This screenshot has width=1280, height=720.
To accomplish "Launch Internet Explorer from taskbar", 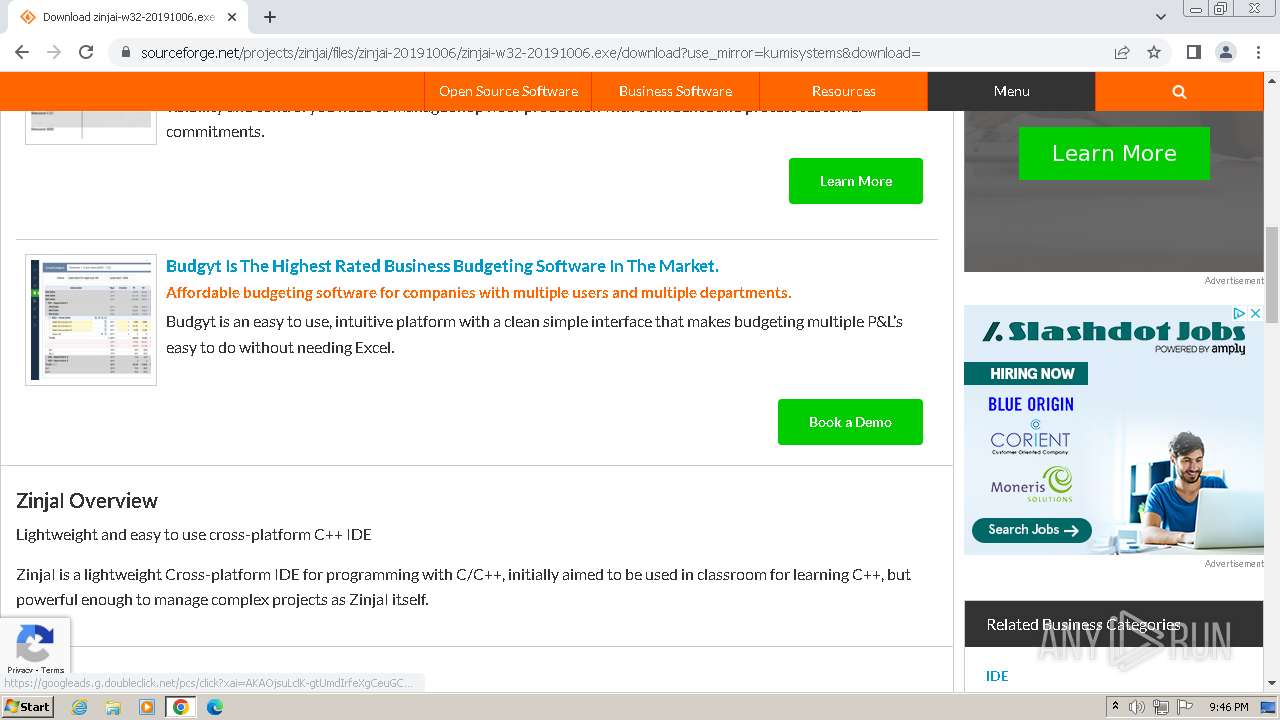I will coord(79,707).
